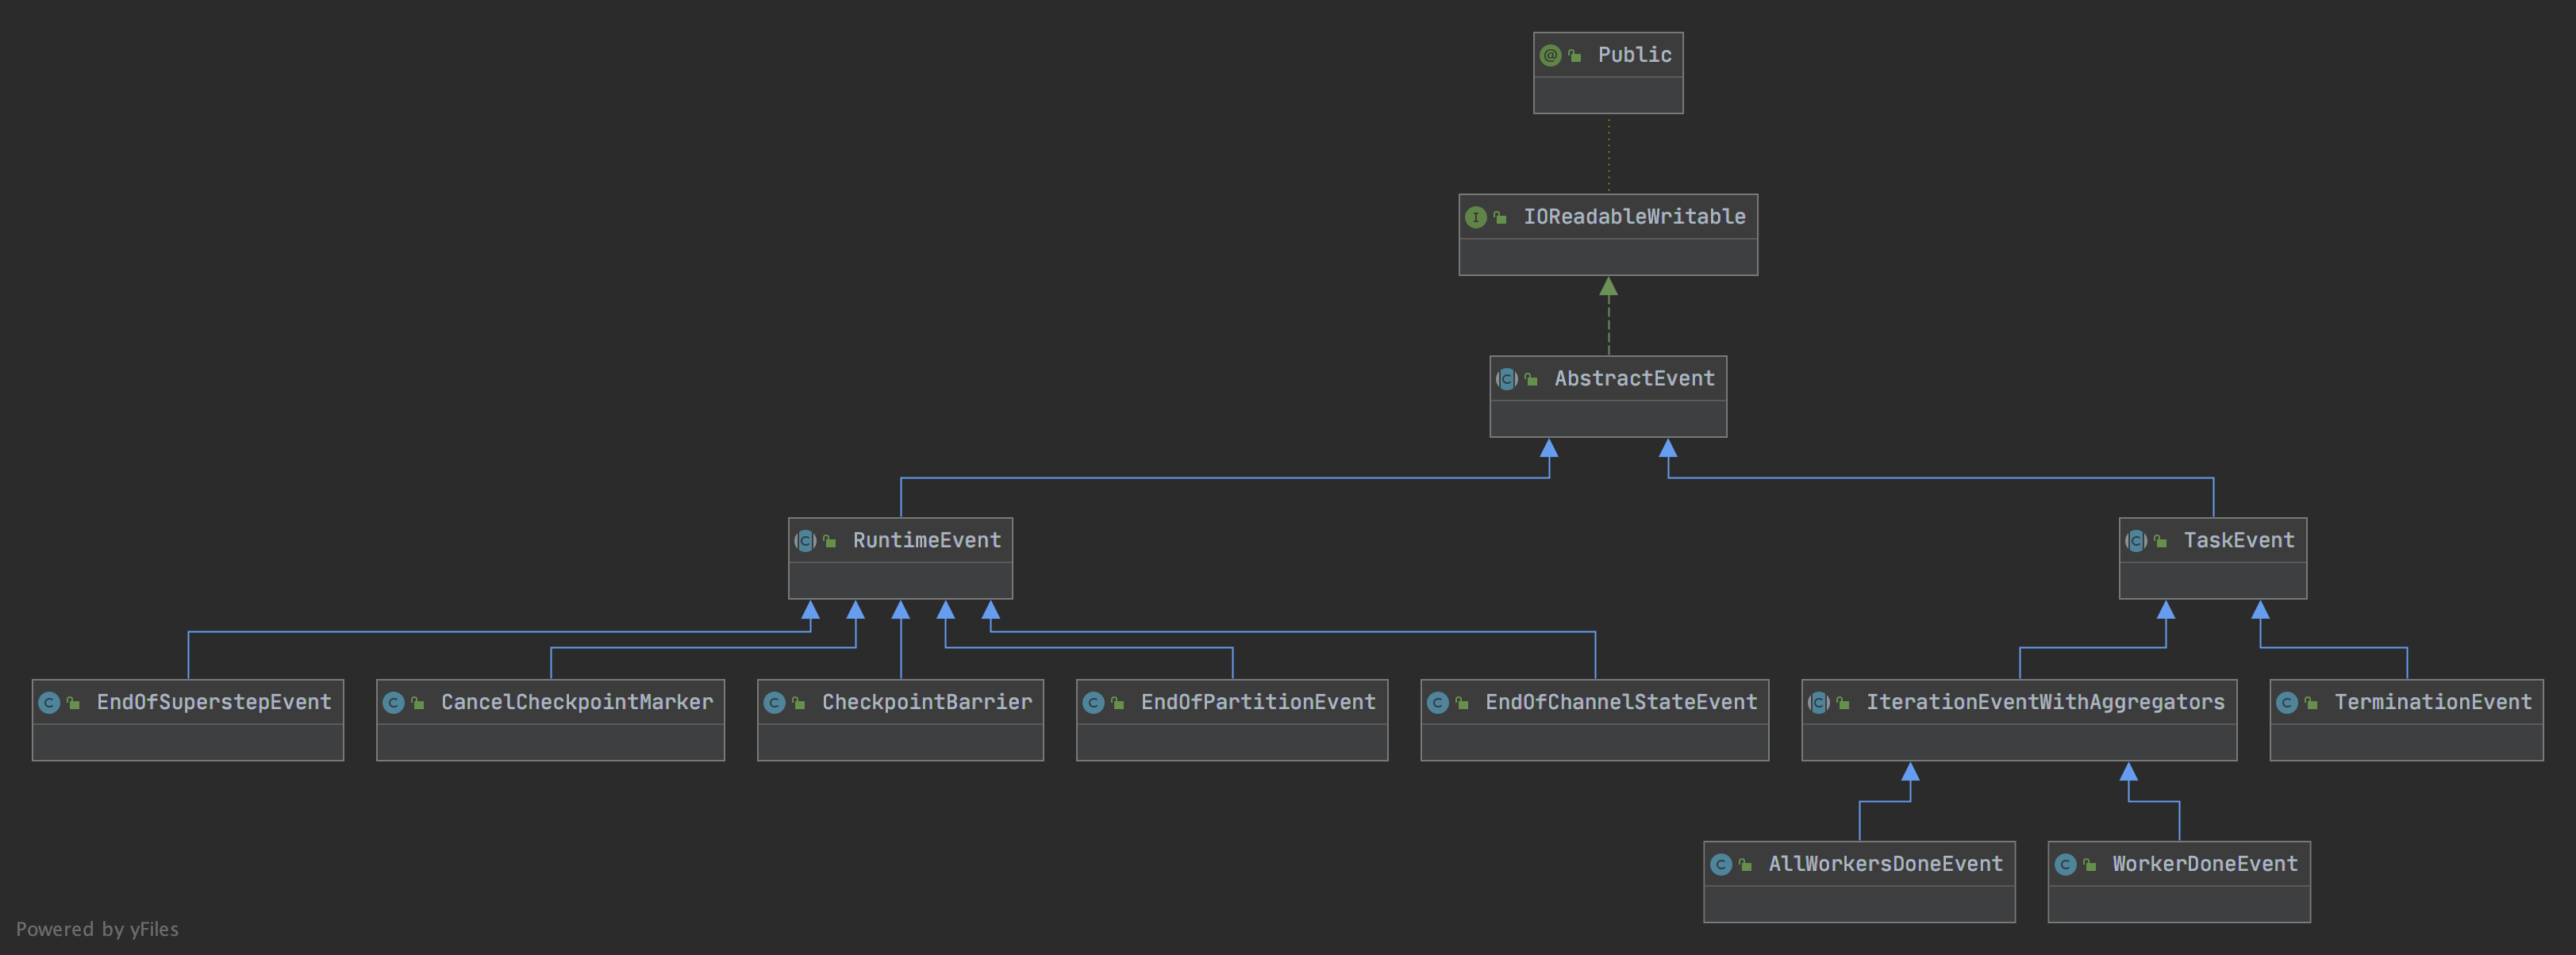
Task: Click the class icon beside EndOfSuperstepEvent
Action: (x=49, y=703)
